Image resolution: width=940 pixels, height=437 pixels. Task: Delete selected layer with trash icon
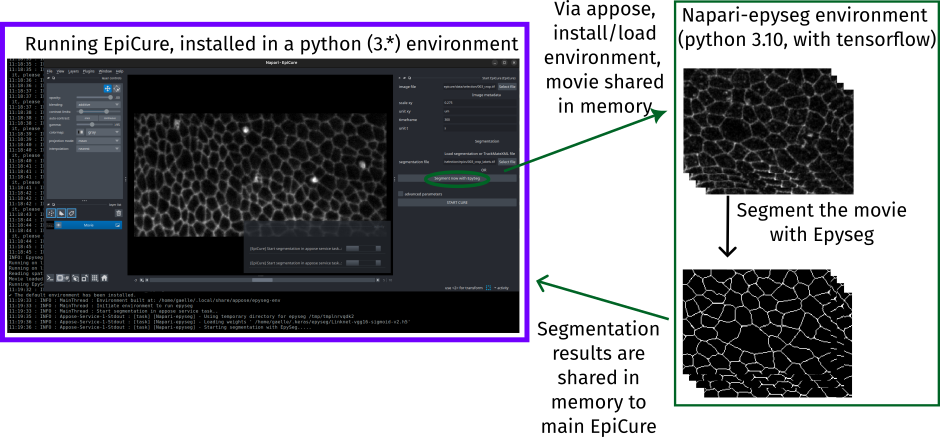[x=118, y=213]
